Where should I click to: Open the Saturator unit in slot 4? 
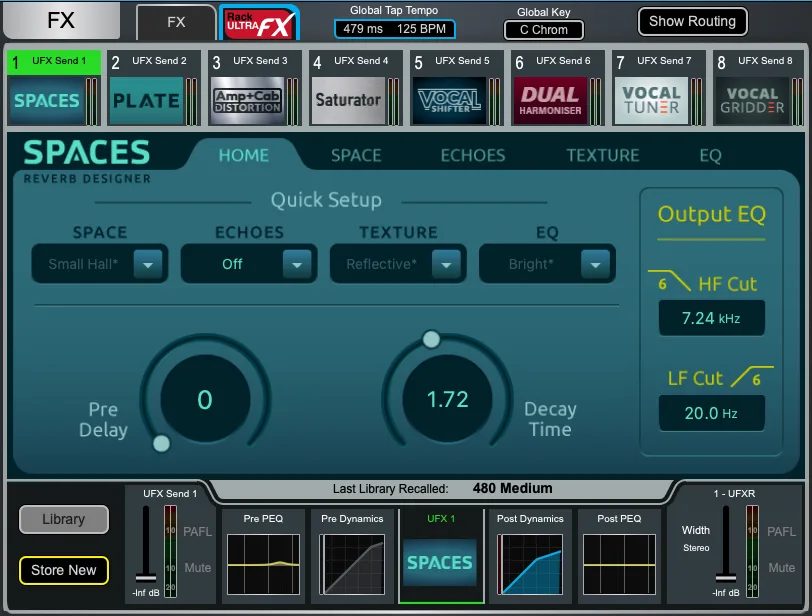click(x=349, y=100)
